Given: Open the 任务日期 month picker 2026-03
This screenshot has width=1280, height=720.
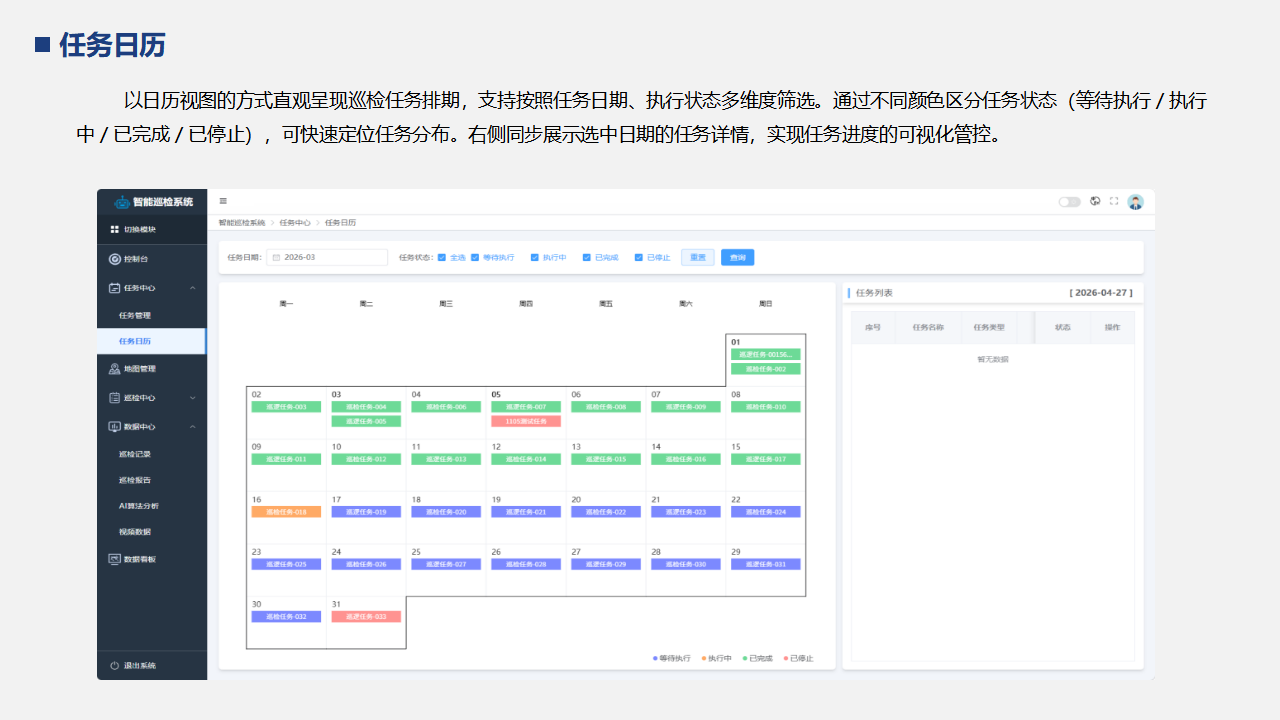Looking at the screenshot, I should point(327,257).
